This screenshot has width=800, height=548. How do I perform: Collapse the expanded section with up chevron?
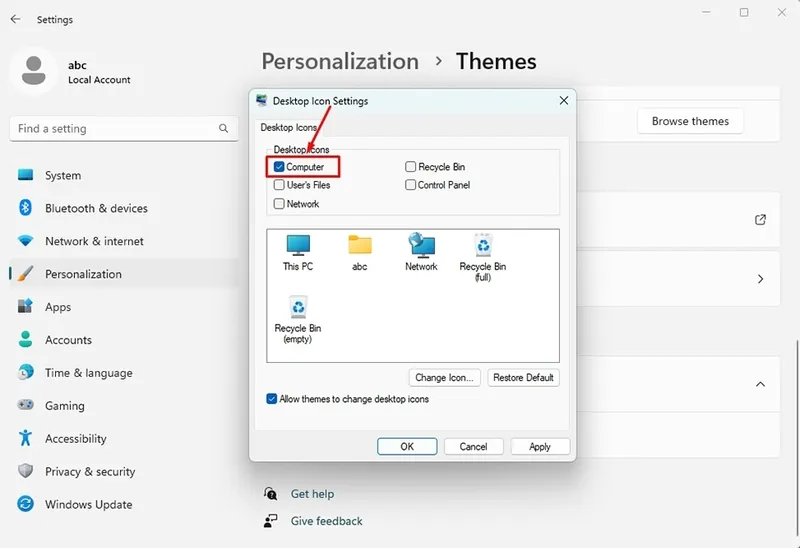[760, 384]
